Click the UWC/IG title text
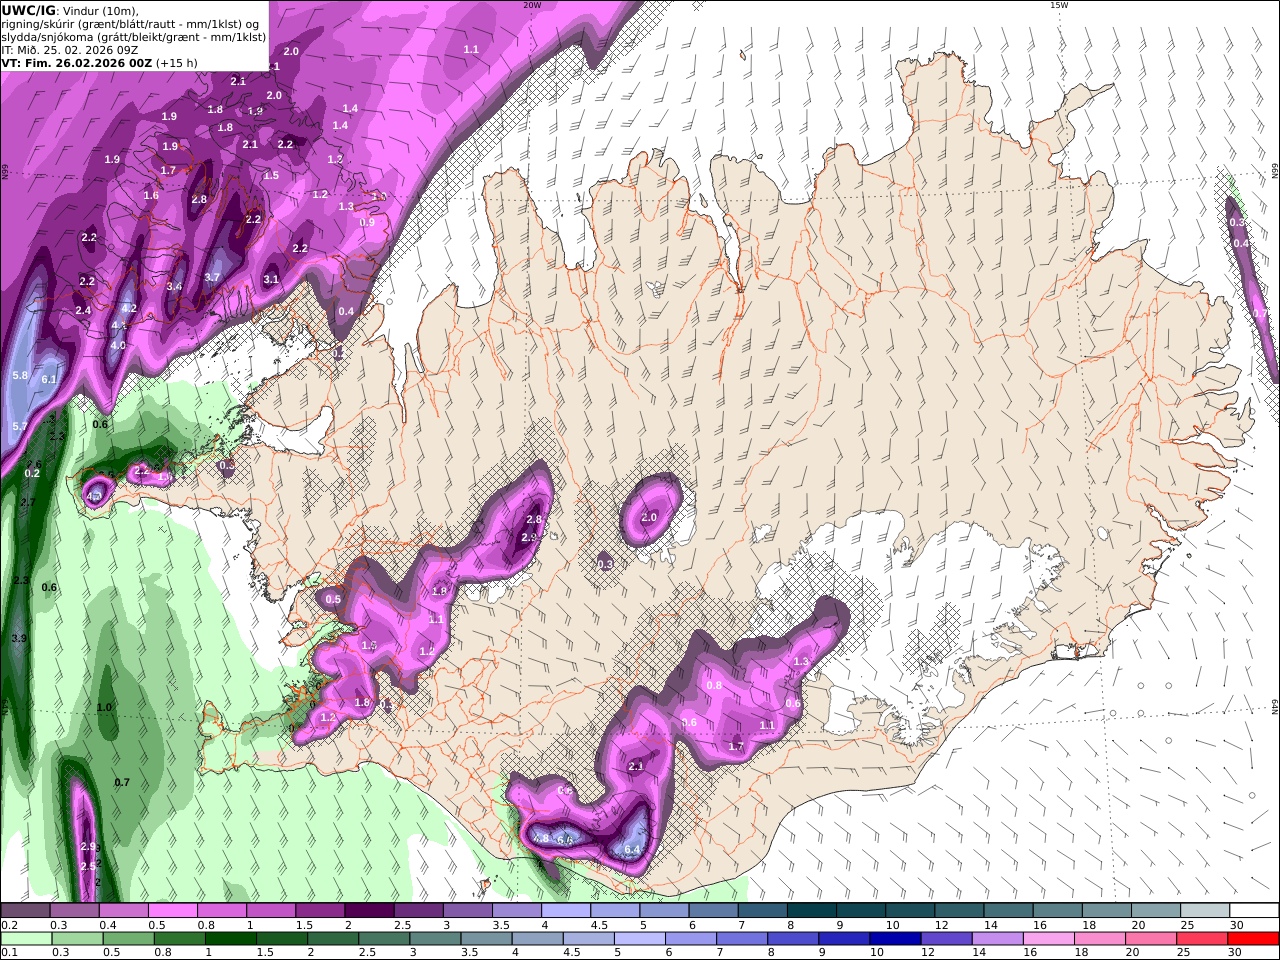 point(28,10)
